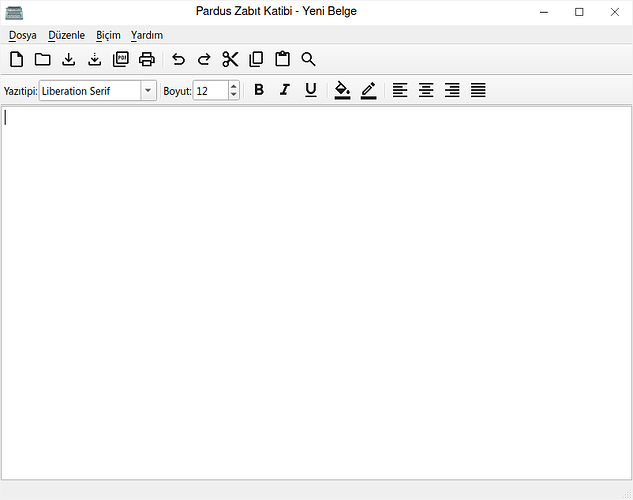Decrease font size with the Boyut down arrow
The height and width of the screenshot is (500, 633).
(234, 95)
